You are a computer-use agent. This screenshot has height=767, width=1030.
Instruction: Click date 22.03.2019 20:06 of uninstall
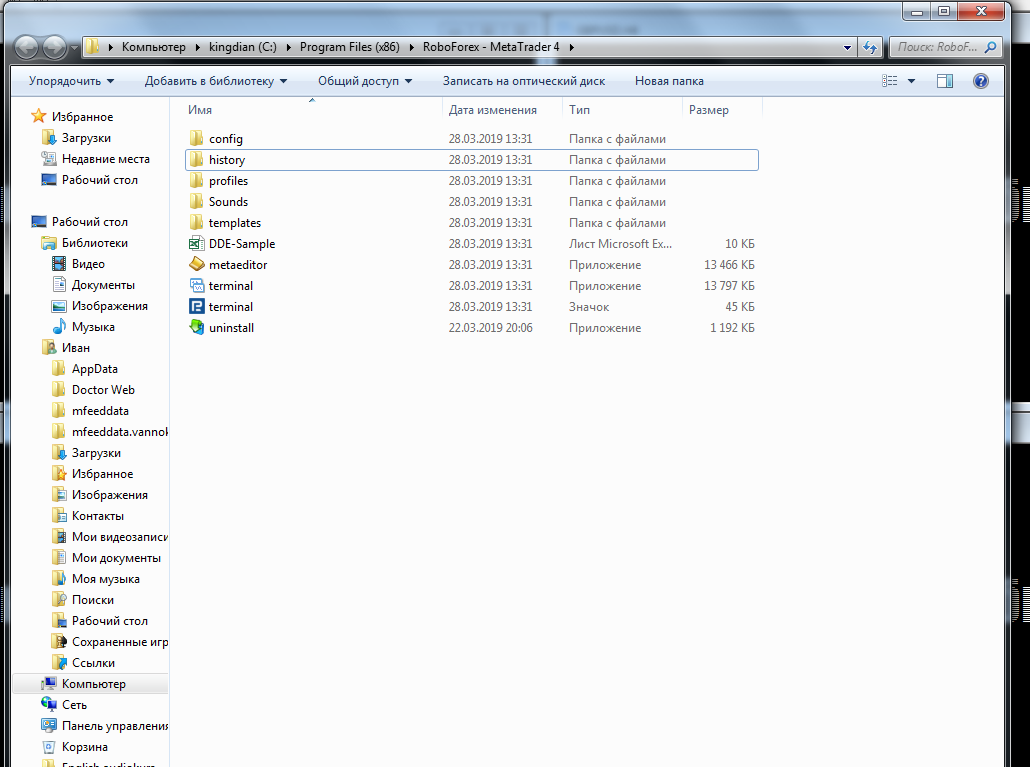[x=490, y=328]
